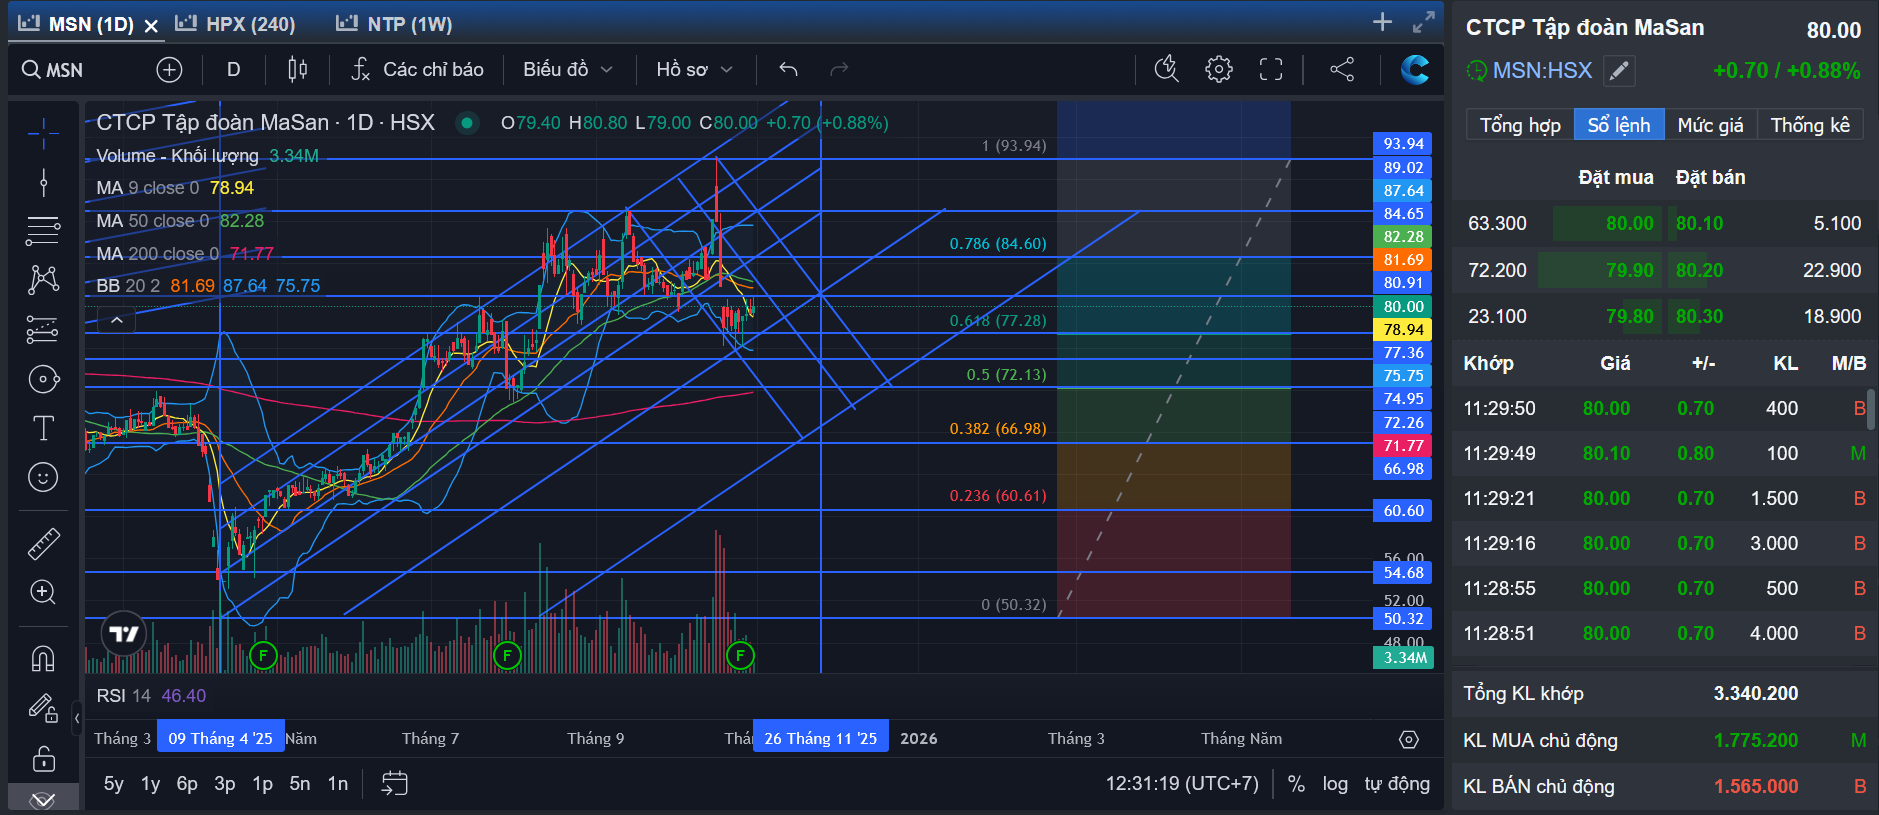Open the forecast and measurement tools

pyautogui.click(x=43, y=329)
